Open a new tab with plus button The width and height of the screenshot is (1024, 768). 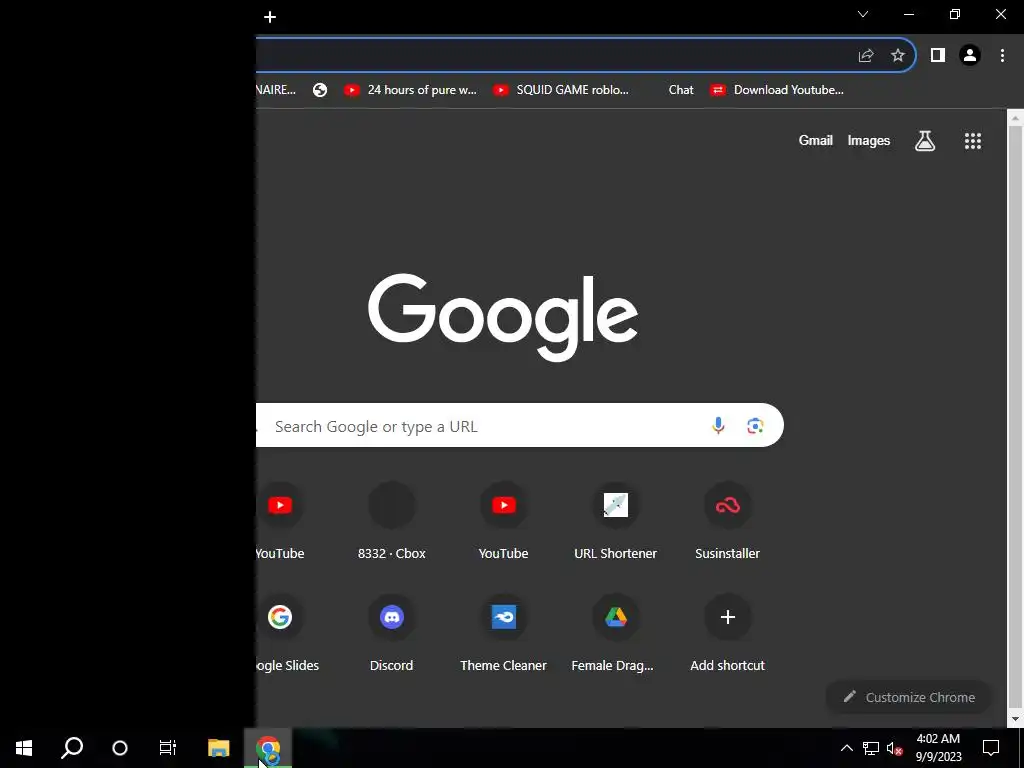pyautogui.click(x=270, y=17)
